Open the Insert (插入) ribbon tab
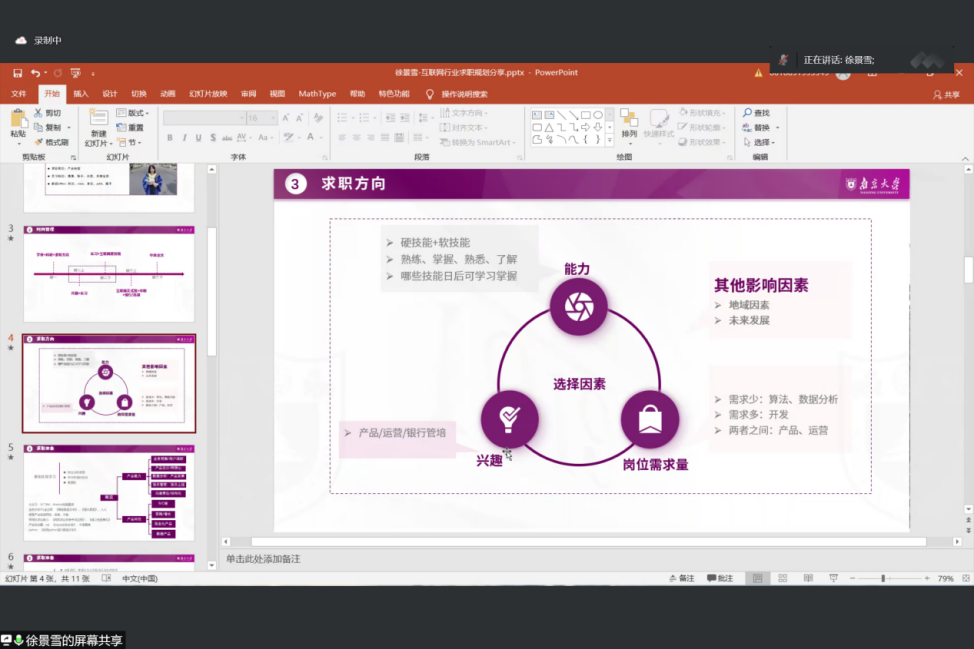Image resolution: width=974 pixels, height=649 pixels. (x=81, y=94)
